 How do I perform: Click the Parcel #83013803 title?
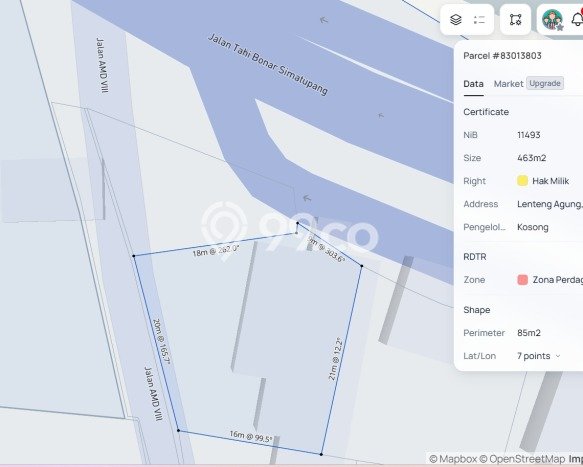502,56
